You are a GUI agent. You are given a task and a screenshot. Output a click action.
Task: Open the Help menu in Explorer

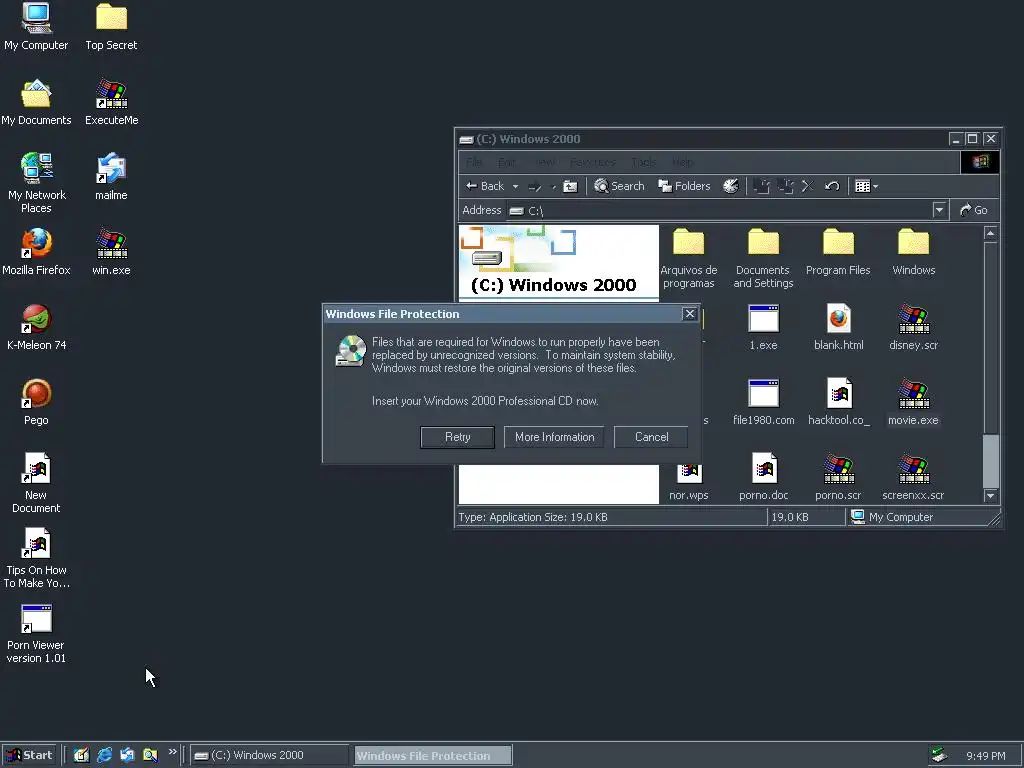[682, 162]
